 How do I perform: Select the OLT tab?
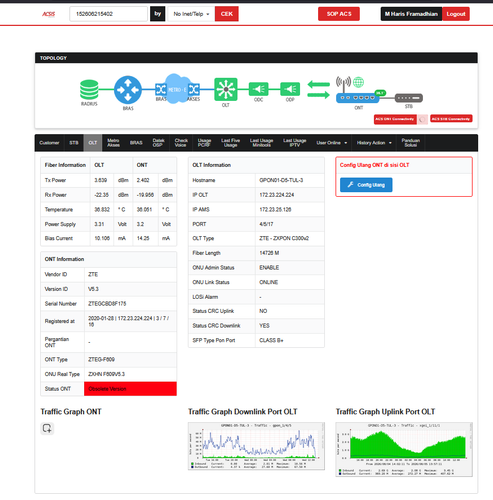pyautogui.click(x=93, y=143)
